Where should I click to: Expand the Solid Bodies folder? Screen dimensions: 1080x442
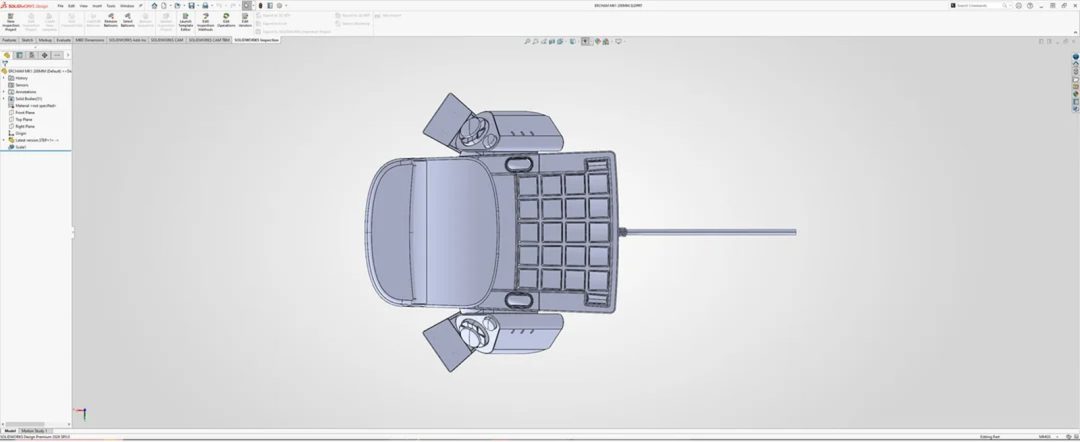point(4,99)
